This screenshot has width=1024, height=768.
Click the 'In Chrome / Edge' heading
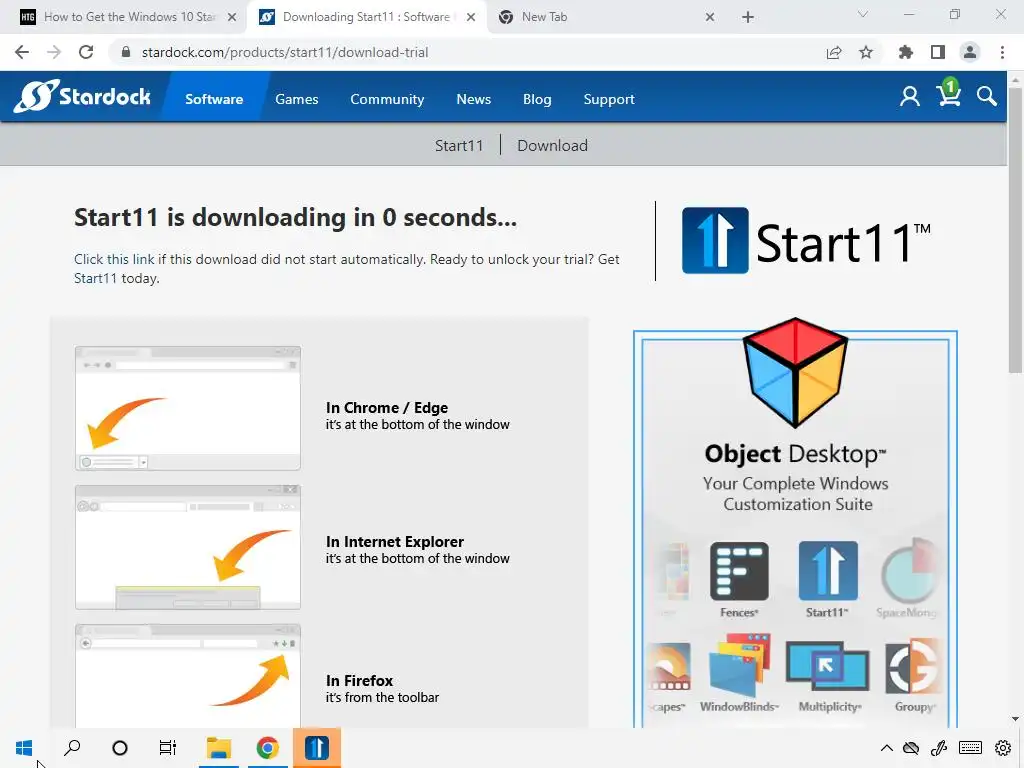coord(387,408)
